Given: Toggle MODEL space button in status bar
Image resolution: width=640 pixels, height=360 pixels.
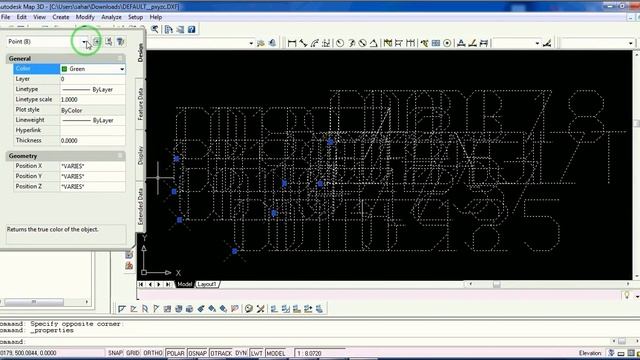Looking at the screenshot, I should tap(276, 353).
